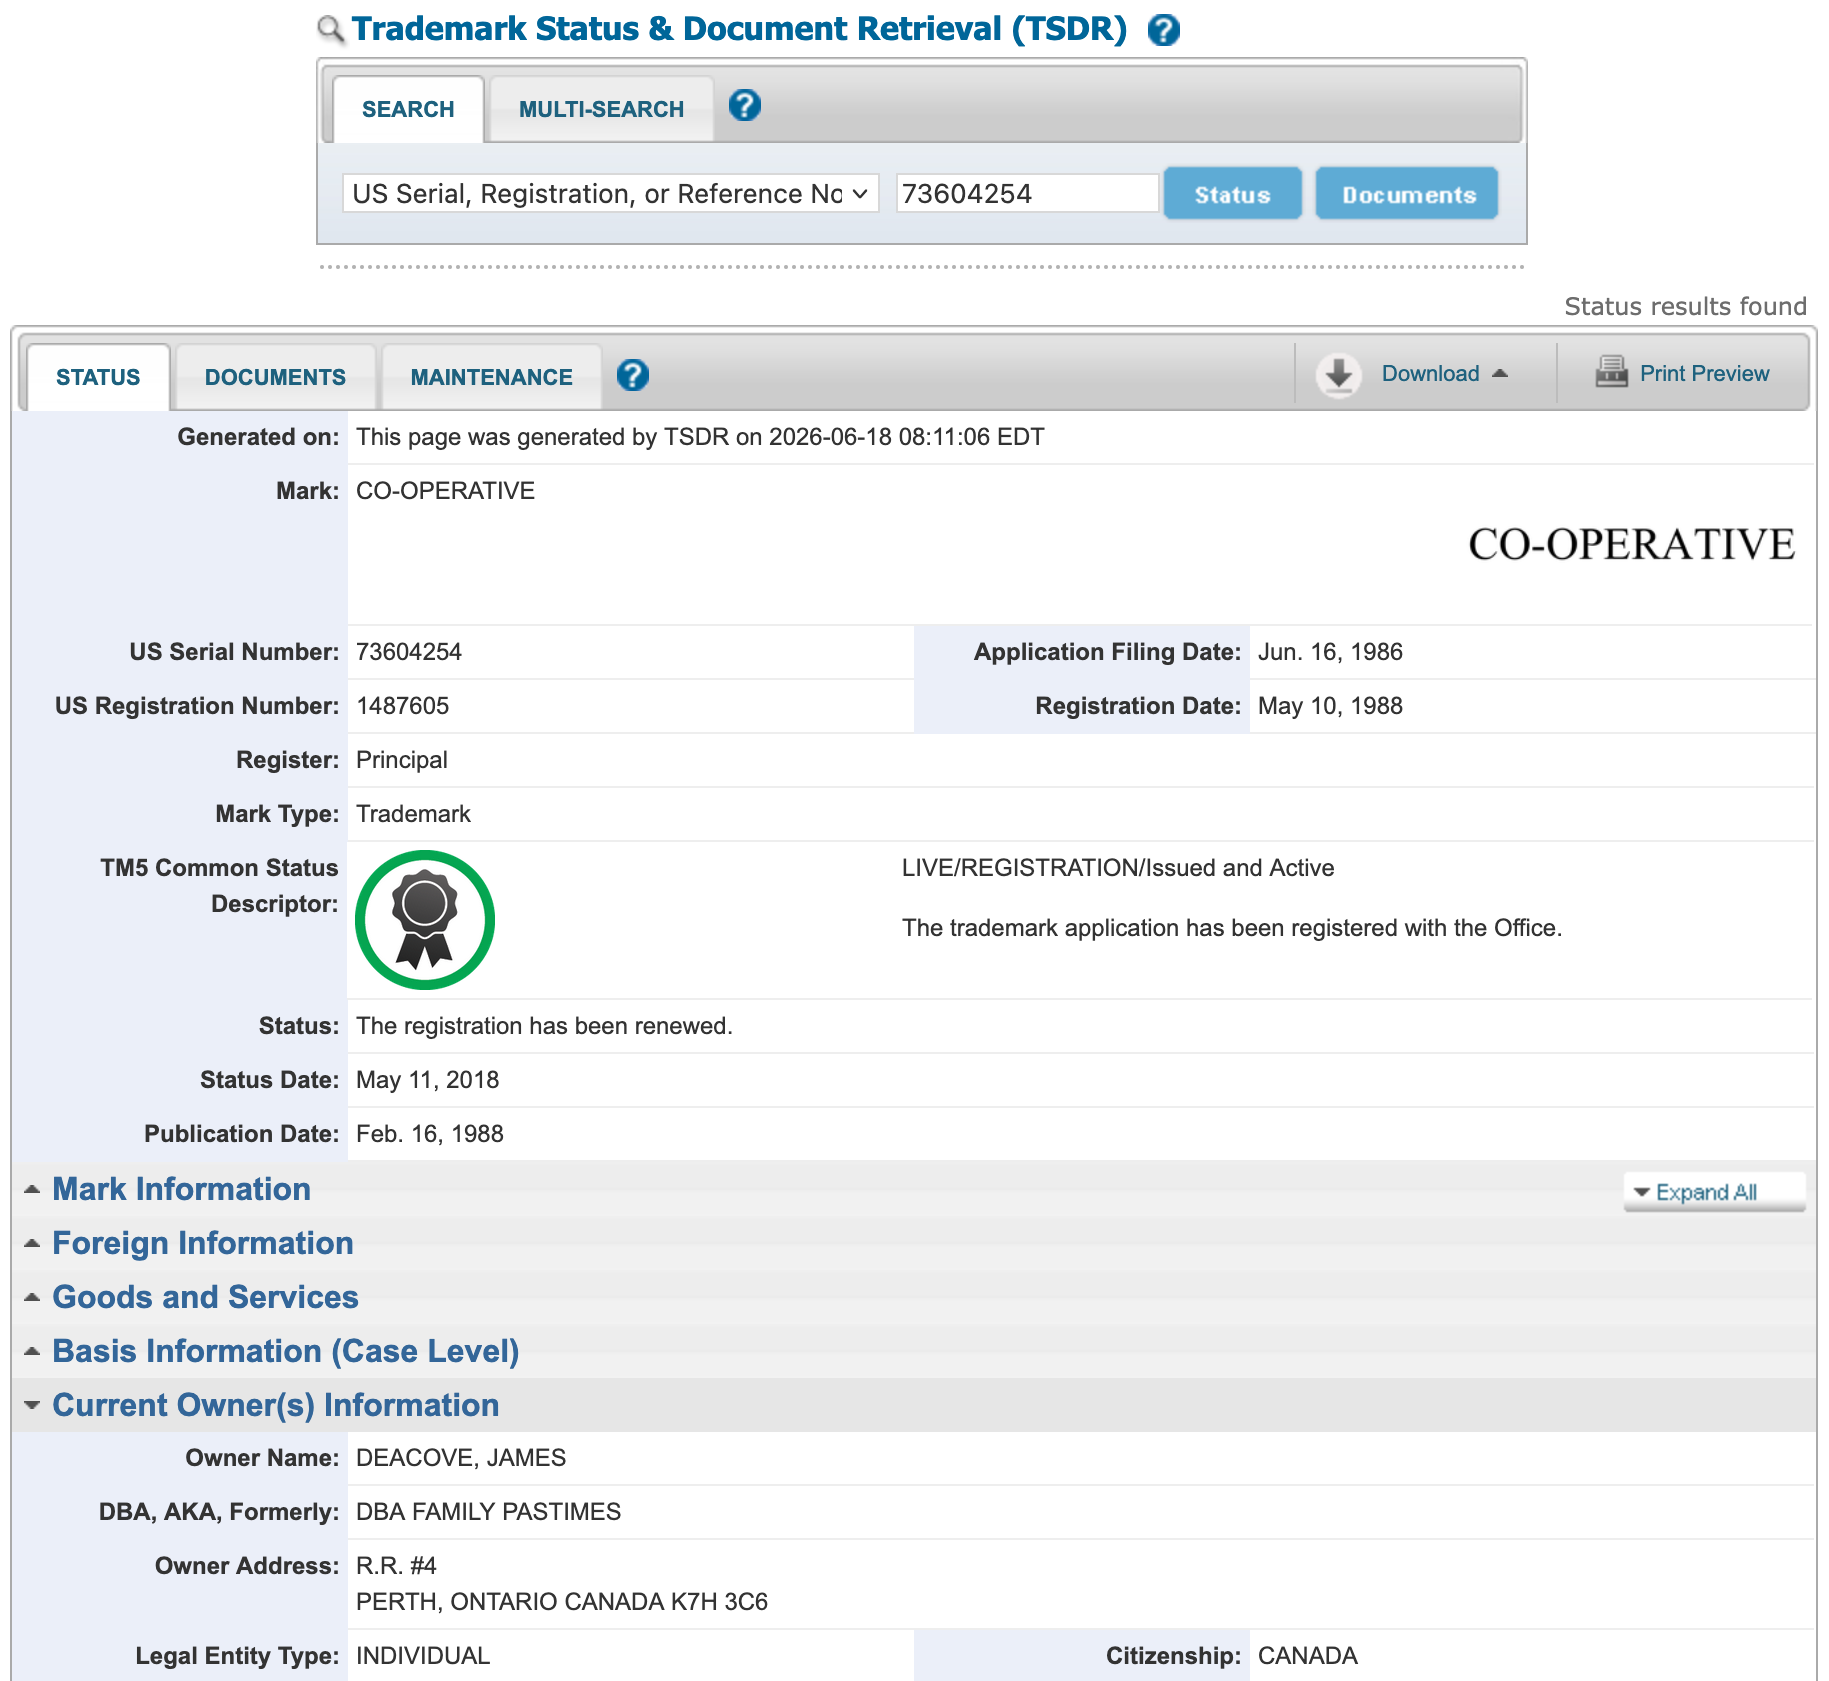Expand Basis Information (Case Level) section

click(286, 1351)
